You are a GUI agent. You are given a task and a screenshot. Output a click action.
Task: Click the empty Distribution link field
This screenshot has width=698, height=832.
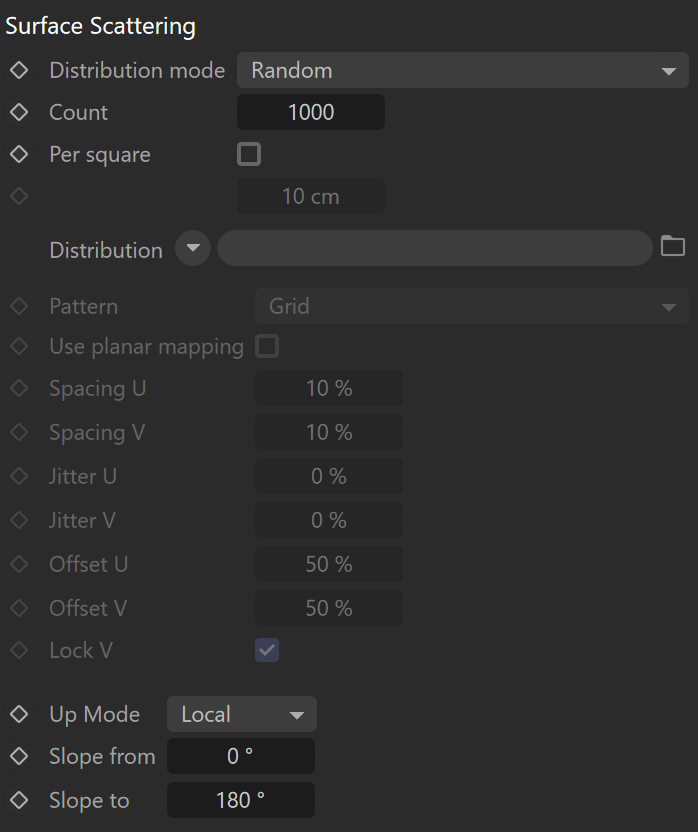435,248
